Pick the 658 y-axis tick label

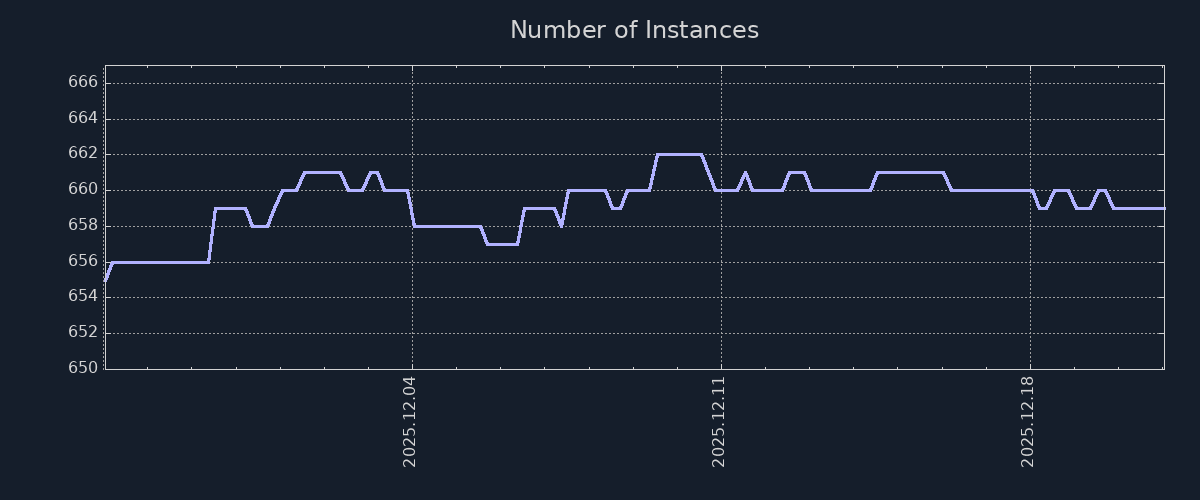(x=83, y=225)
